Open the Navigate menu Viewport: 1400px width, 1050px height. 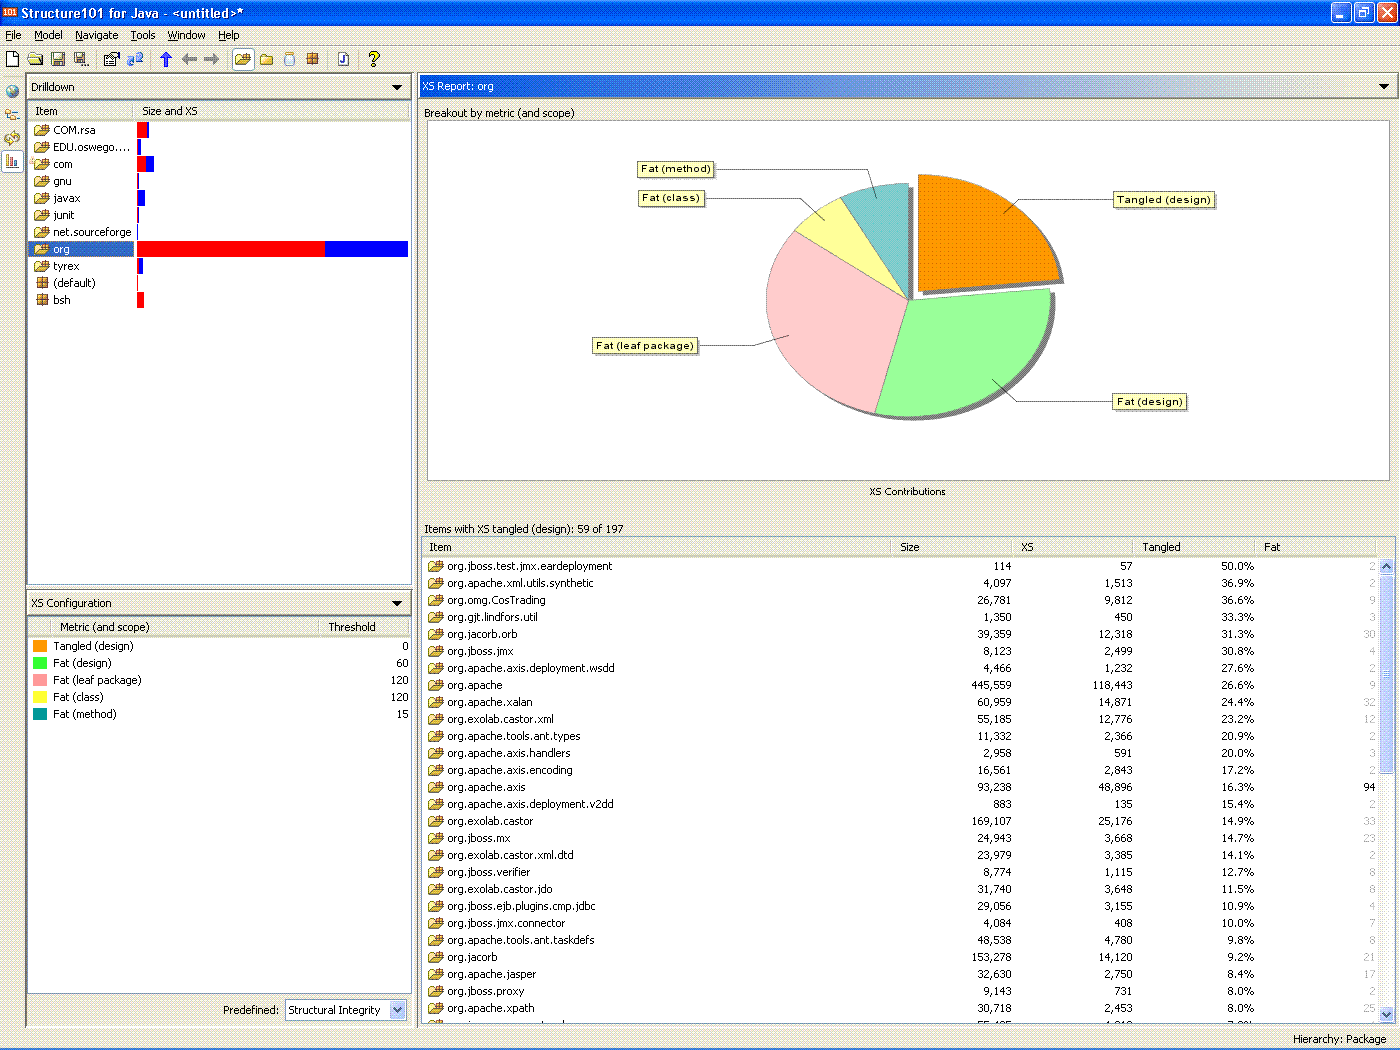tap(96, 35)
